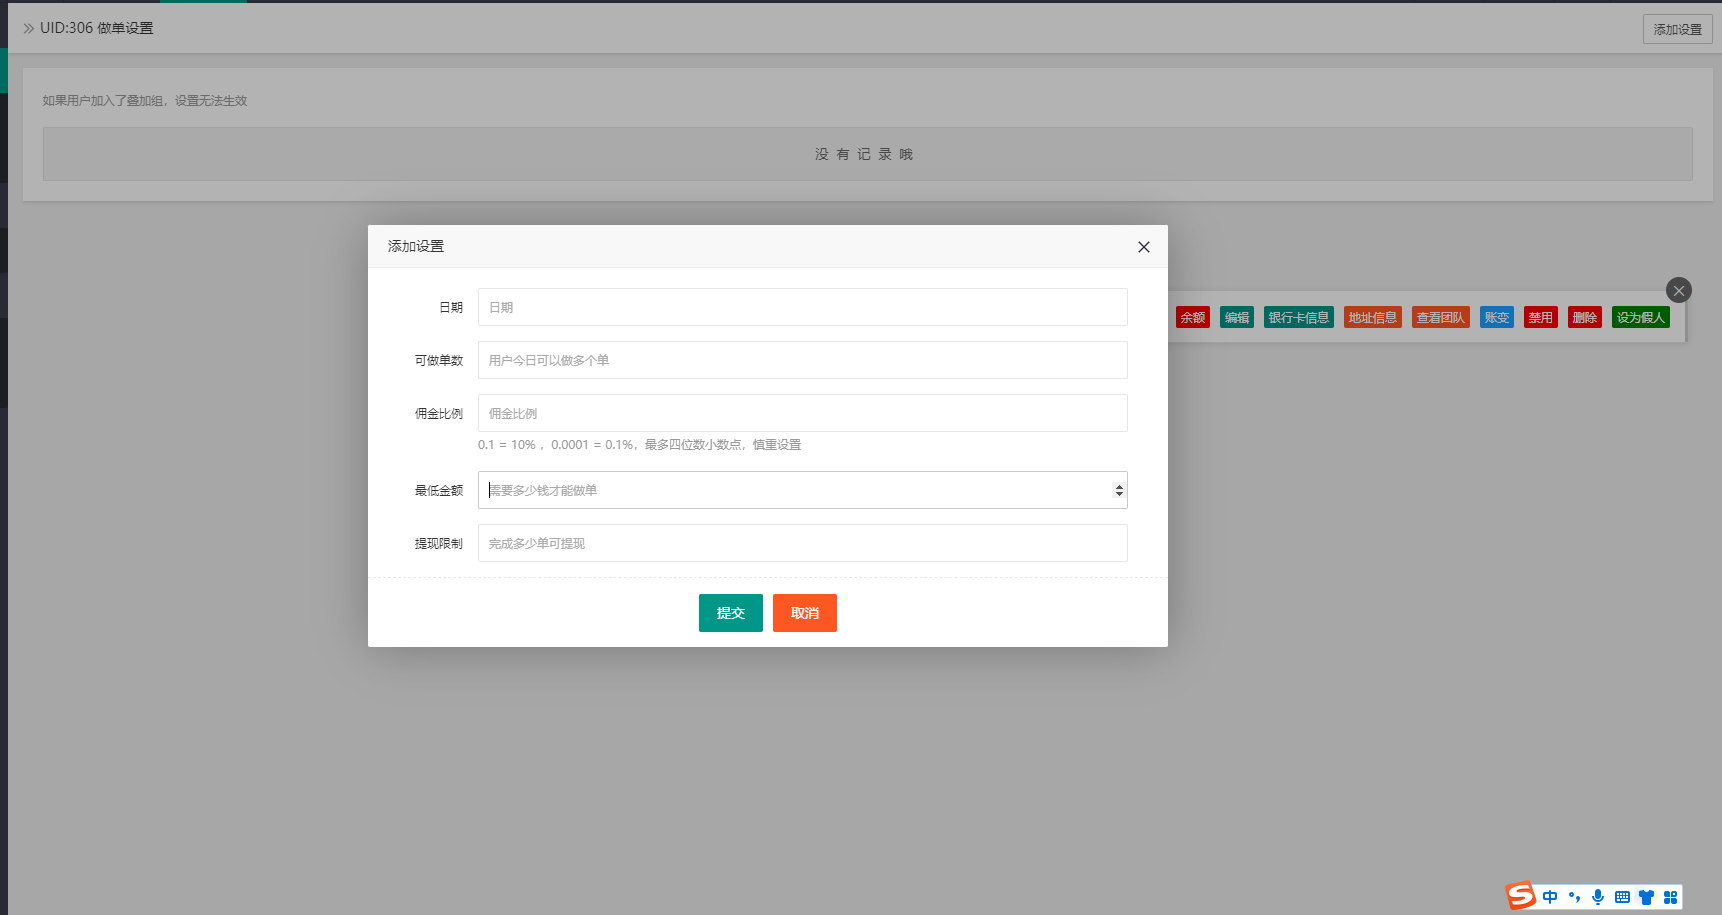Click the 添加设置 button at top right
The height and width of the screenshot is (915, 1722).
tap(1677, 29)
